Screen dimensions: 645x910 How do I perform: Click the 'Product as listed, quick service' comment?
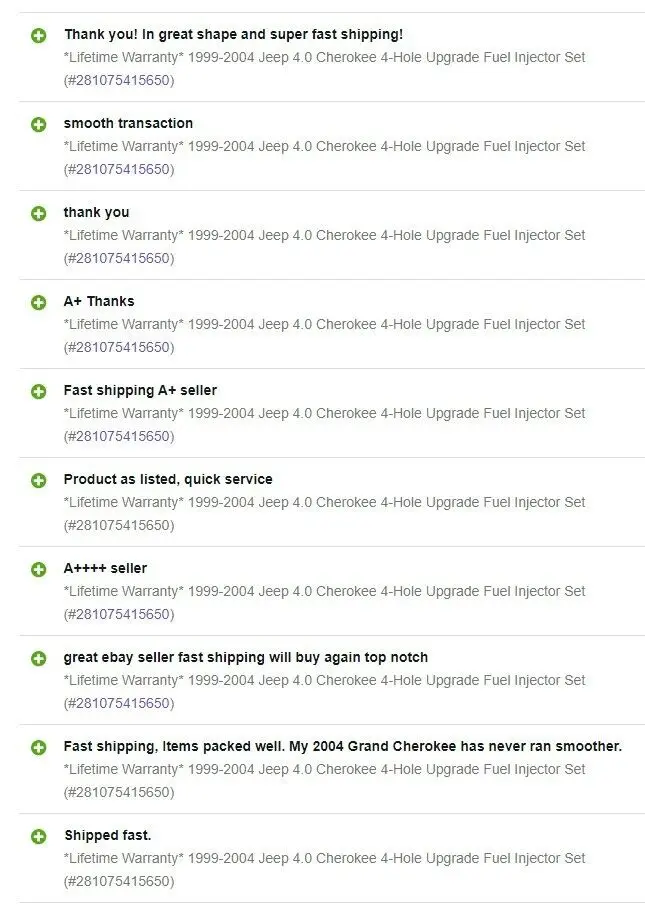click(168, 479)
